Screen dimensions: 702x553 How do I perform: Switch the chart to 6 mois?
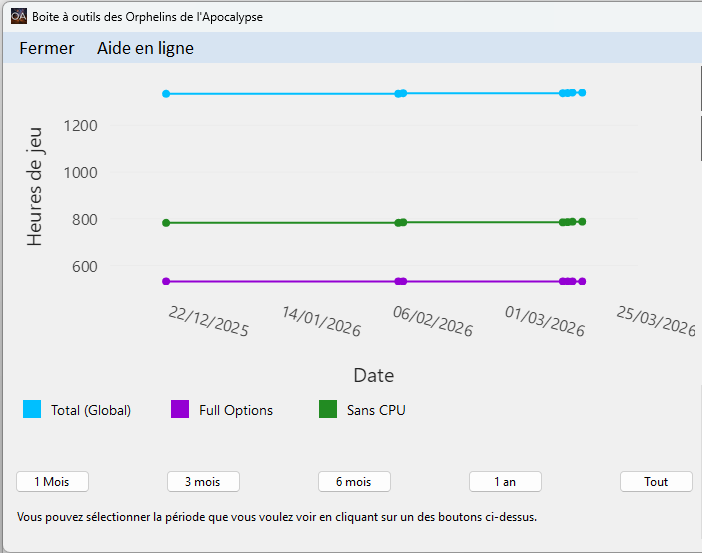[x=354, y=482]
